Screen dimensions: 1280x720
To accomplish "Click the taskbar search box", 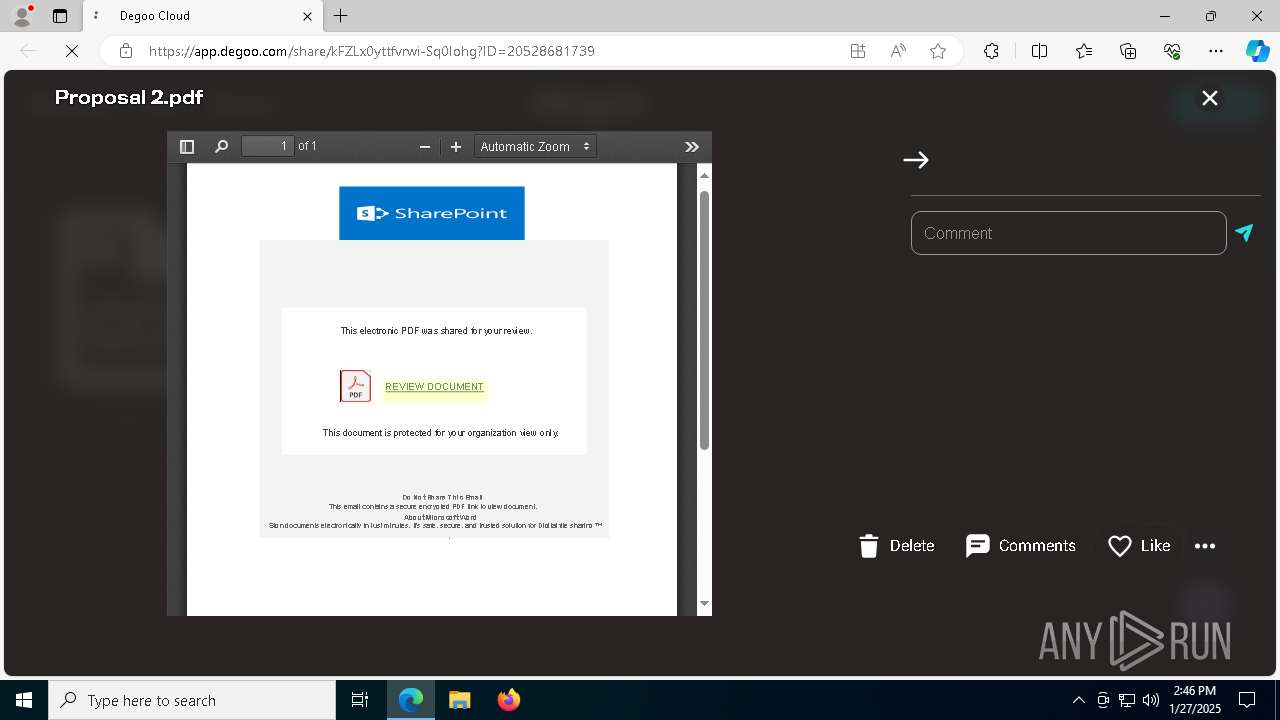I will [192, 700].
